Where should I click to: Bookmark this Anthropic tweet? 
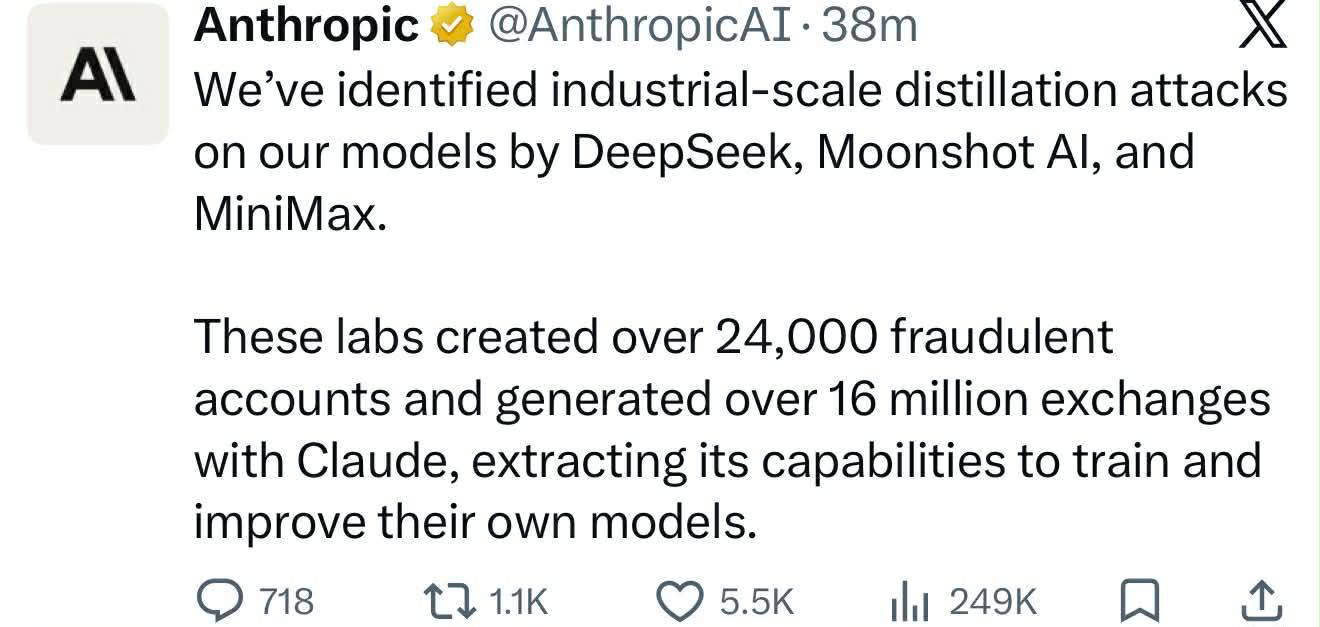point(1136,600)
